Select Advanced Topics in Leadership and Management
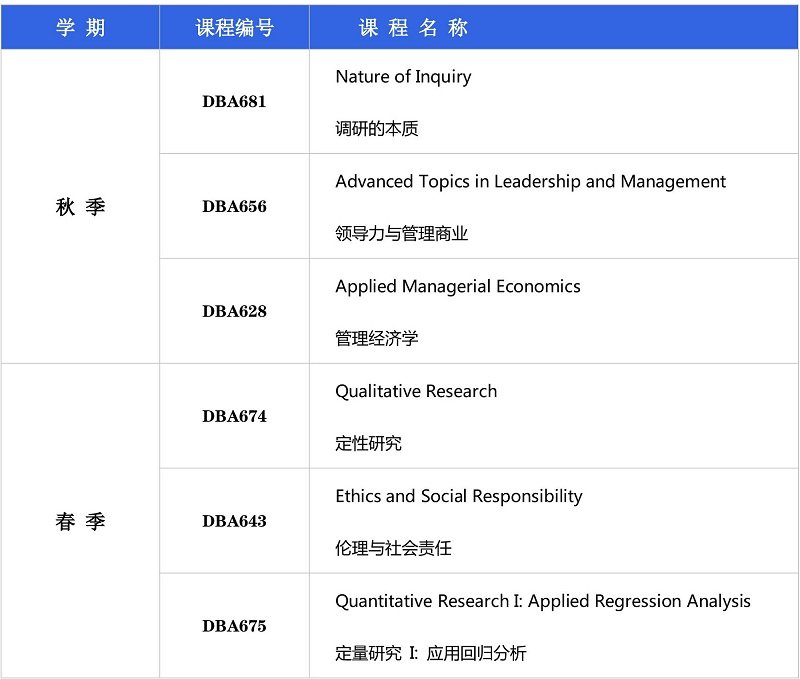The width and height of the screenshot is (800, 679). pyautogui.click(x=531, y=182)
